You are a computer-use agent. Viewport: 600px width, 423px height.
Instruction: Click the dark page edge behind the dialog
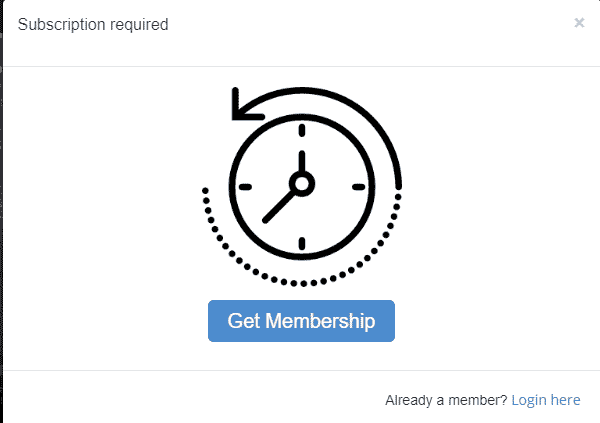click(1, 211)
